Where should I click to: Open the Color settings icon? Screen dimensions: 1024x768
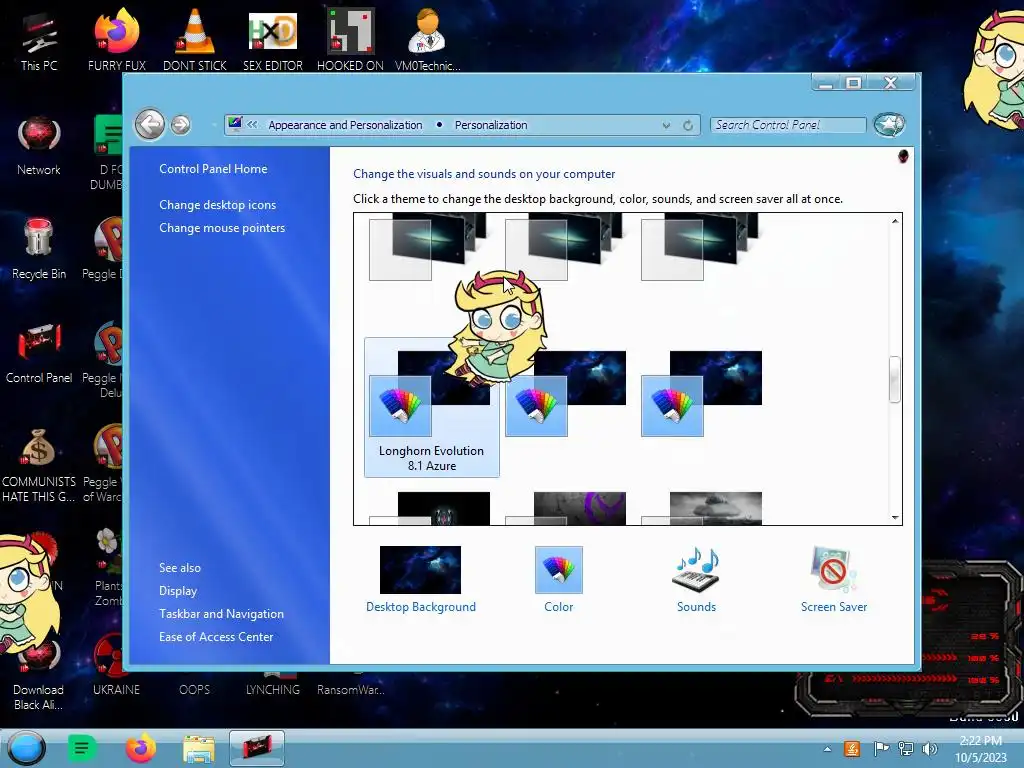[558, 579]
